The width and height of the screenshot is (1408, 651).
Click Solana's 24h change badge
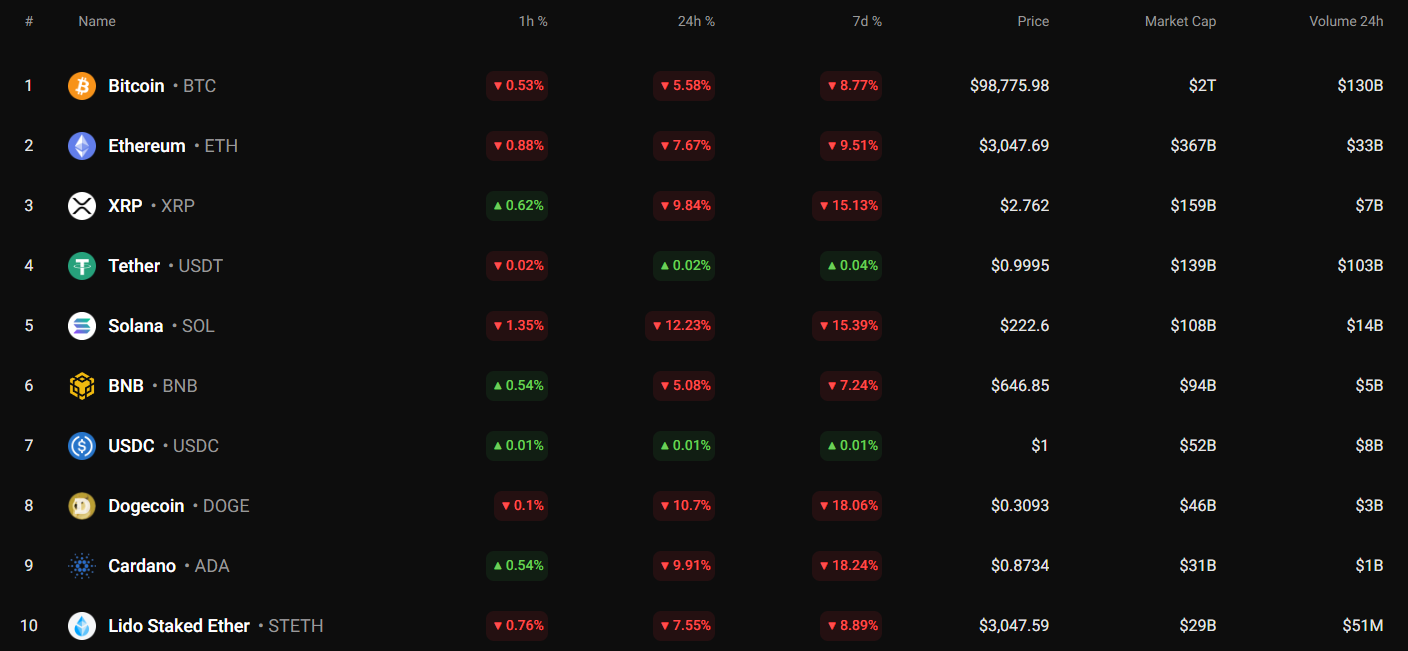coord(680,326)
